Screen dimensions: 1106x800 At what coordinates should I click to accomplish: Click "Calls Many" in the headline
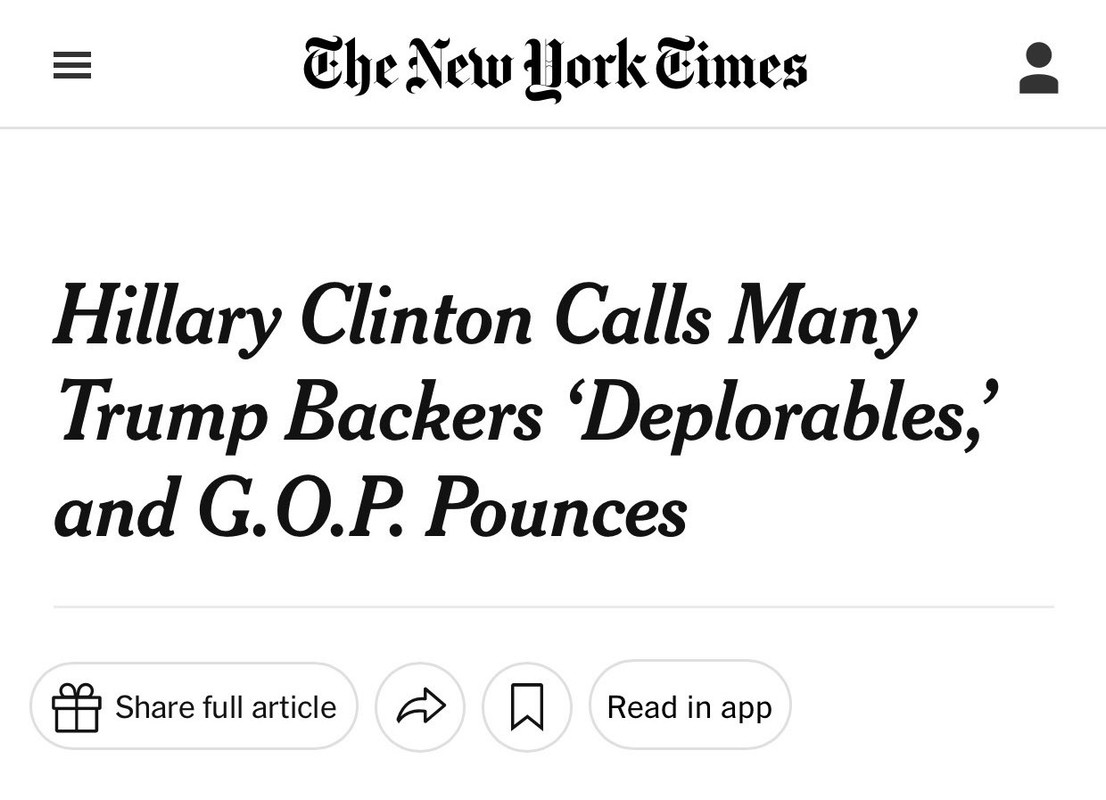(735, 318)
